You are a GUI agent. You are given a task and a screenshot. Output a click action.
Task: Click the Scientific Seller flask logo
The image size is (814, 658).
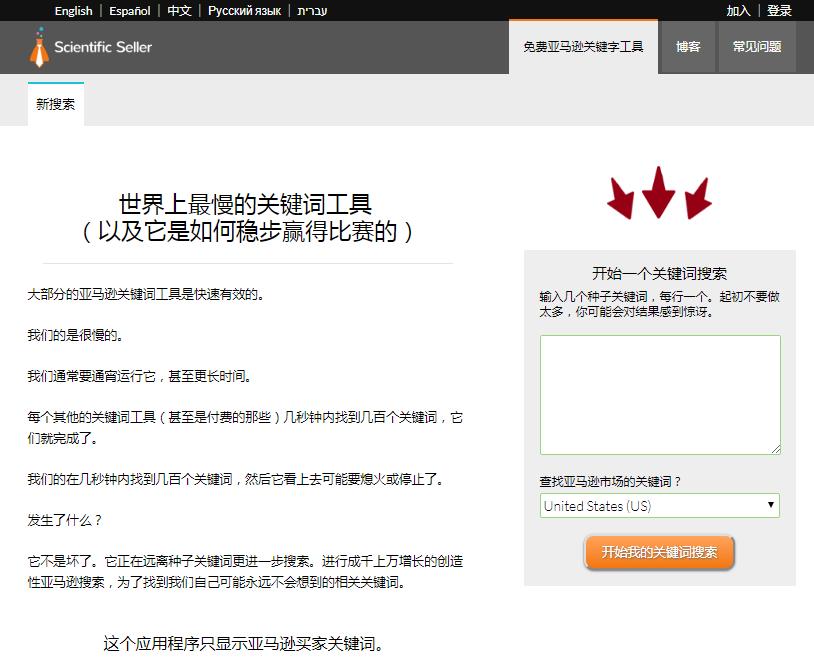[39, 47]
